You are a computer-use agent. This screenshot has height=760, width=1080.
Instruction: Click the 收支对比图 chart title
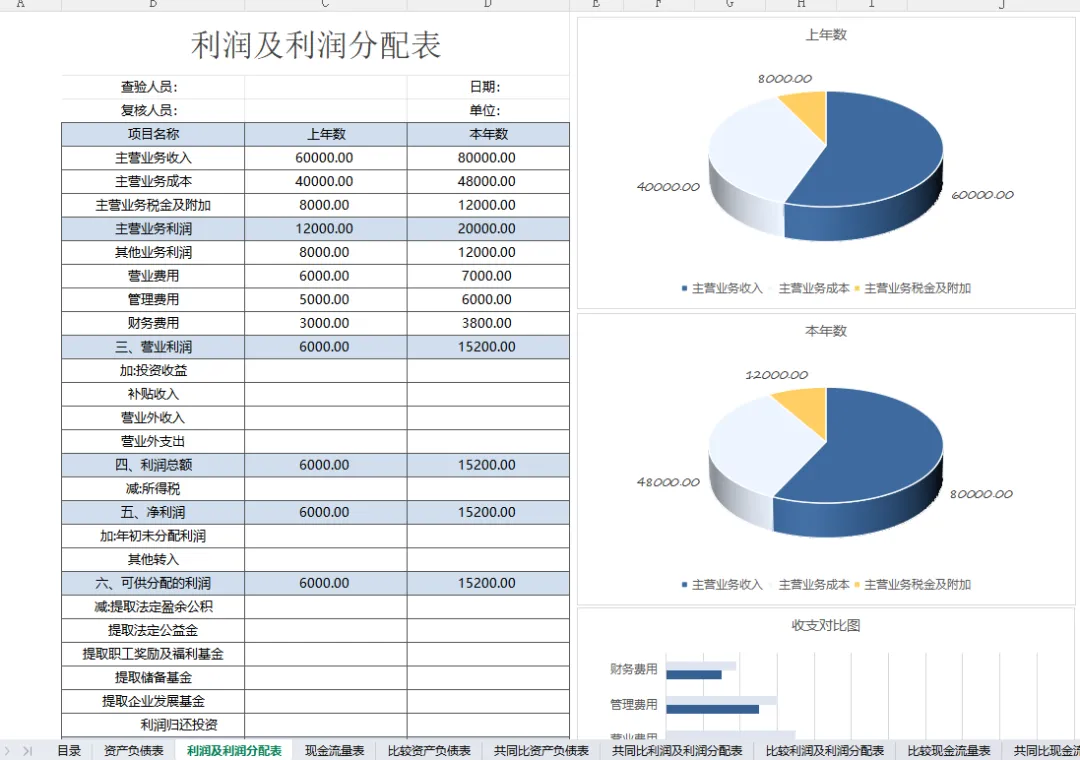point(826,625)
